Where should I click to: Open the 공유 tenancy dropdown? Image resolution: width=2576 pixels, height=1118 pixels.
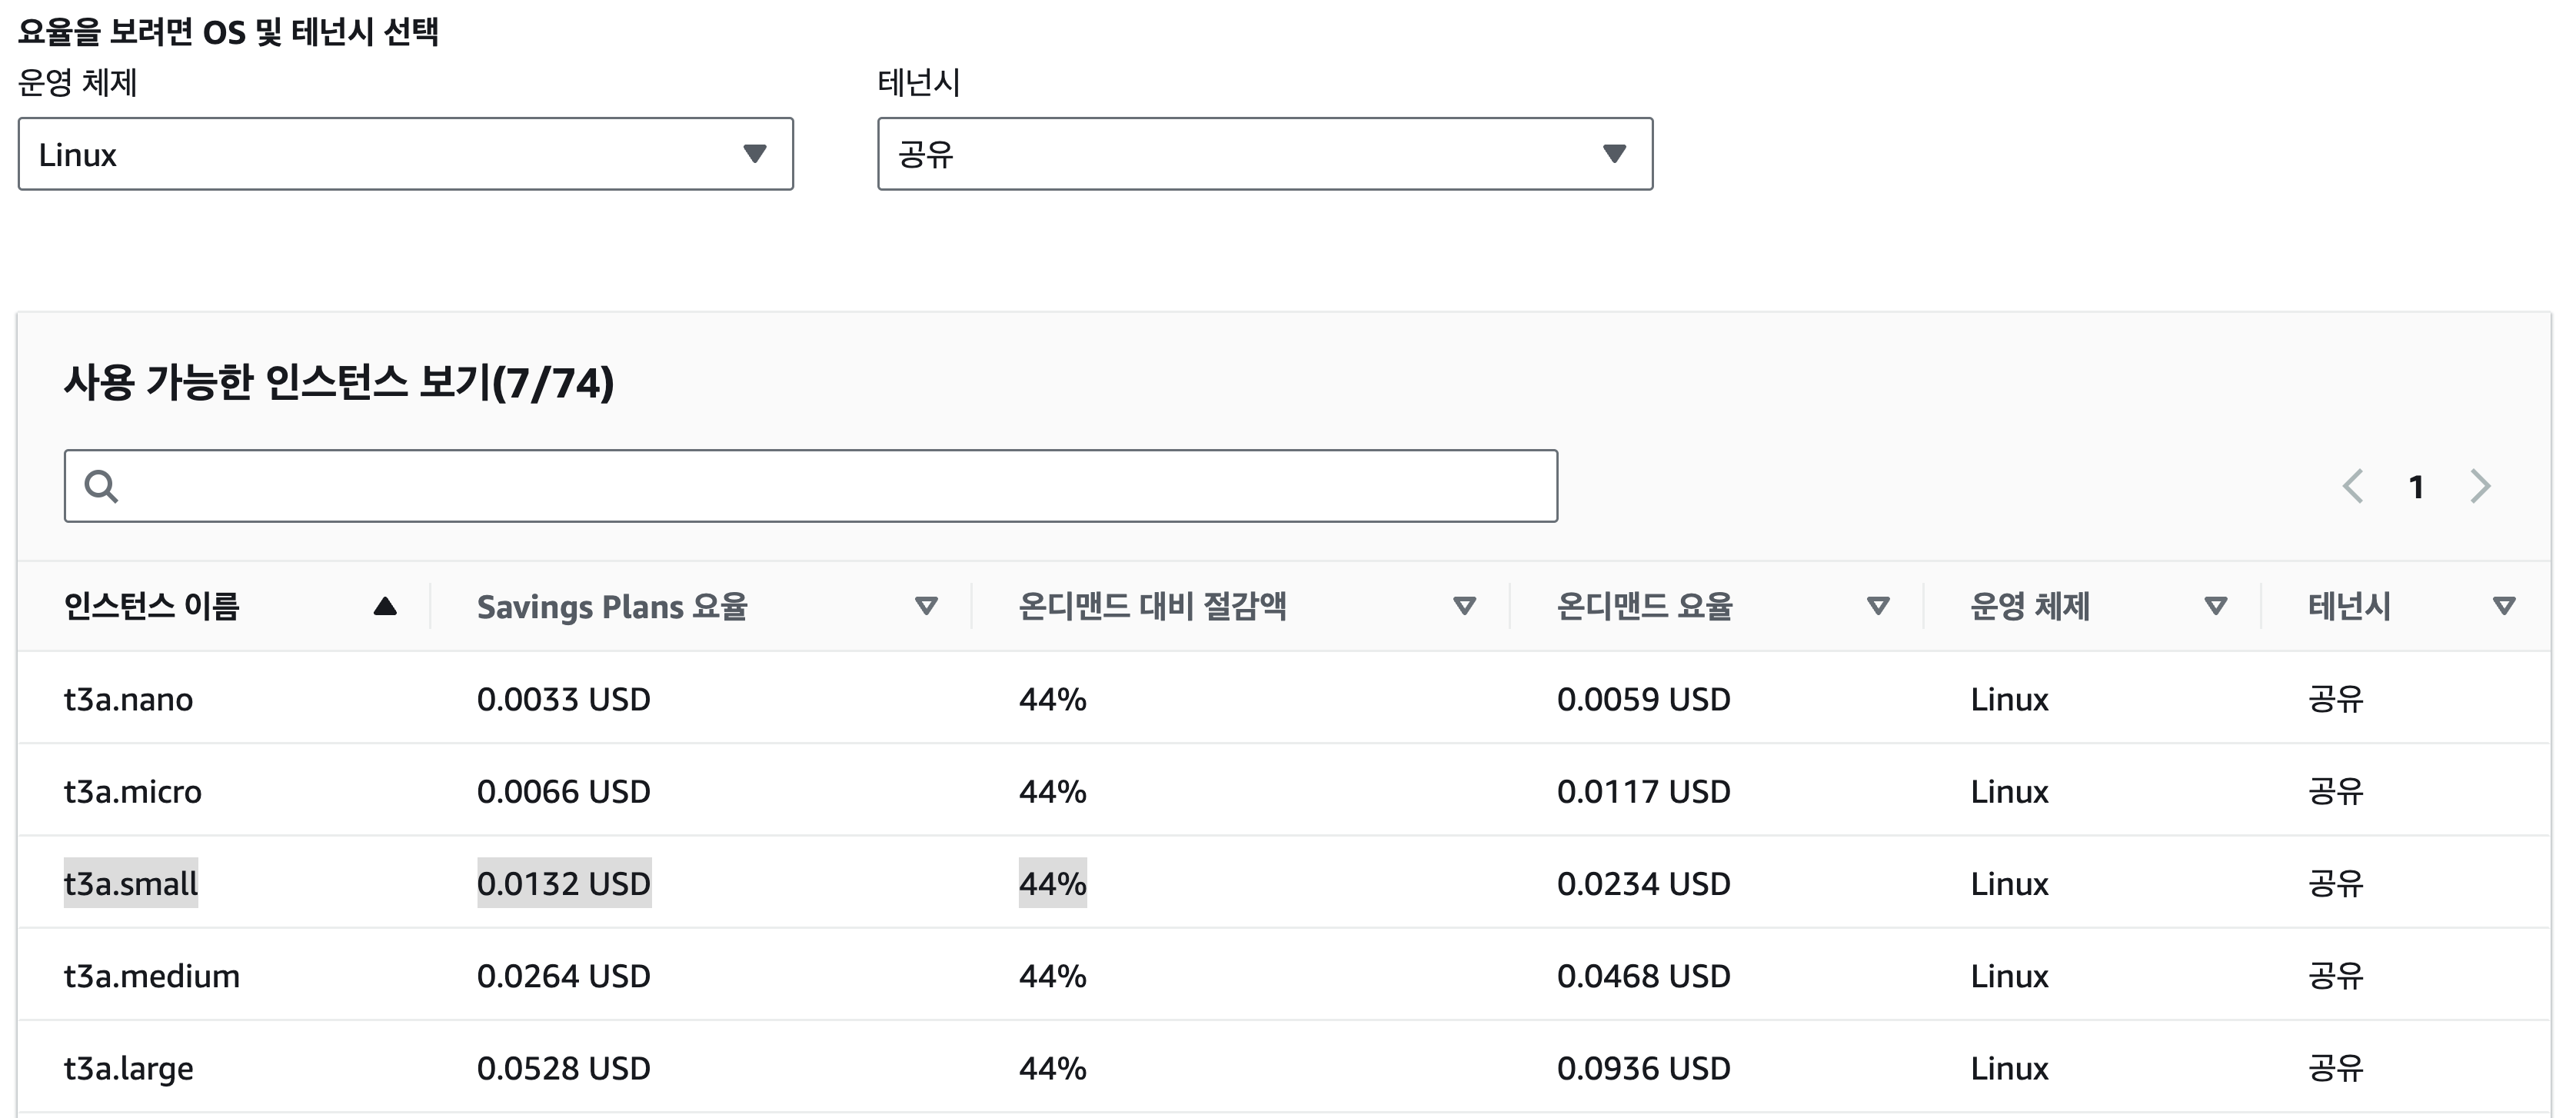[x=1264, y=154]
